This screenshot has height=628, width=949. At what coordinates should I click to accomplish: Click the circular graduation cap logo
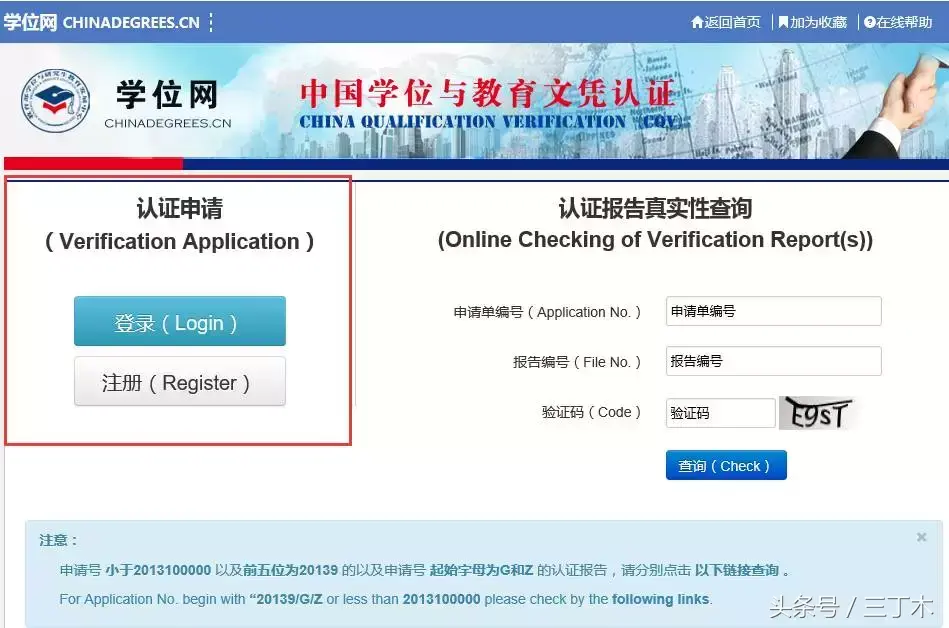point(55,100)
